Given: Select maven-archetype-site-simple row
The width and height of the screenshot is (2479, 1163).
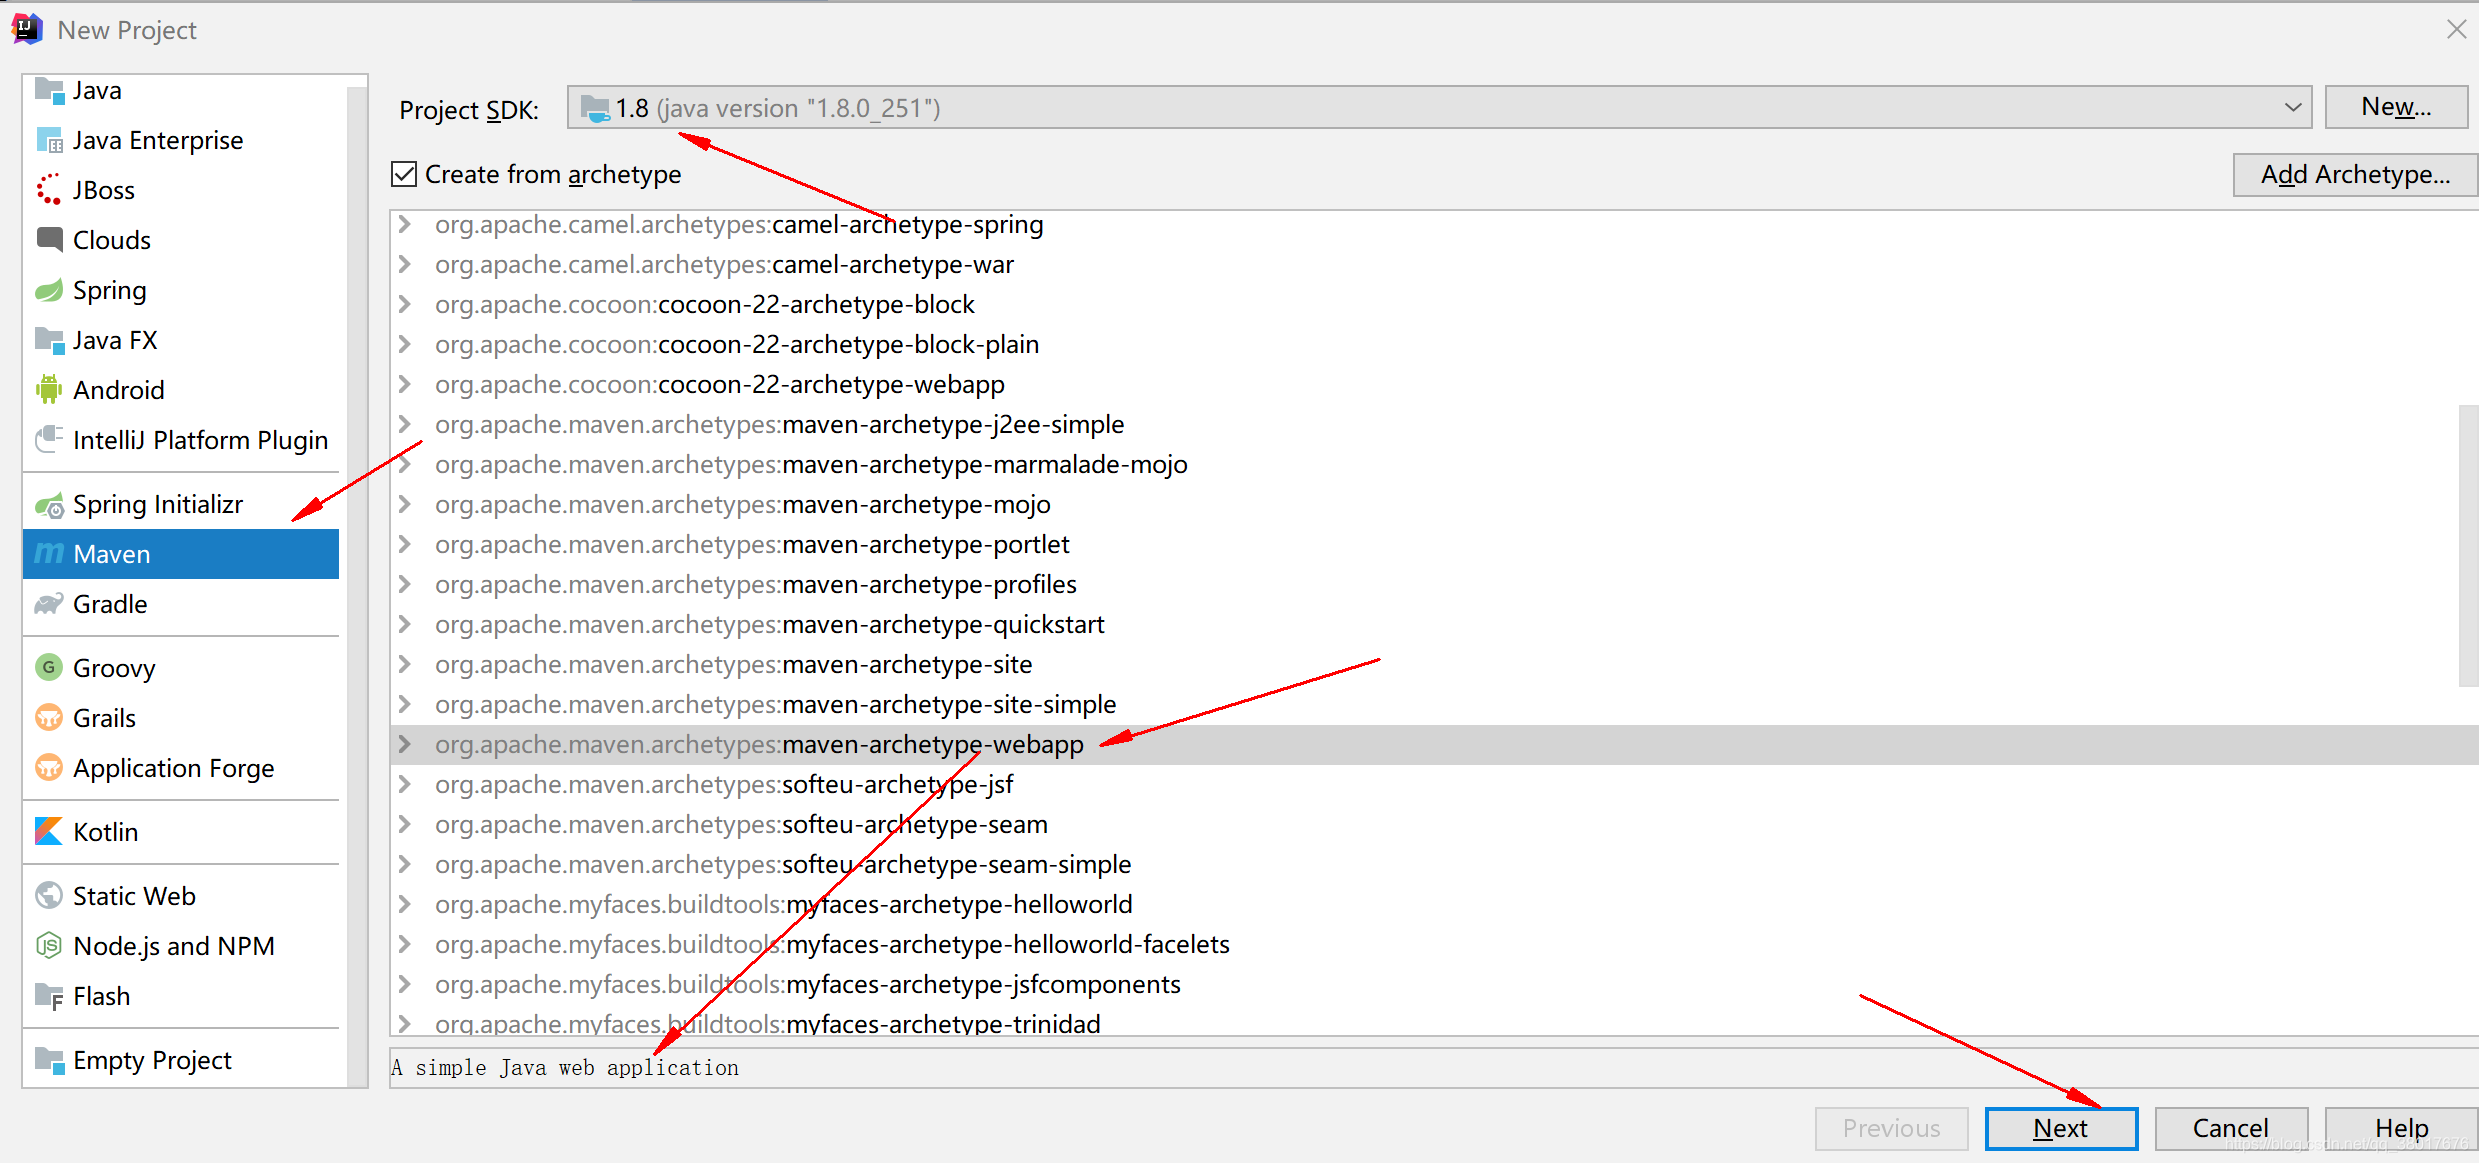Looking at the screenshot, I should pyautogui.click(x=1434, y=704).
